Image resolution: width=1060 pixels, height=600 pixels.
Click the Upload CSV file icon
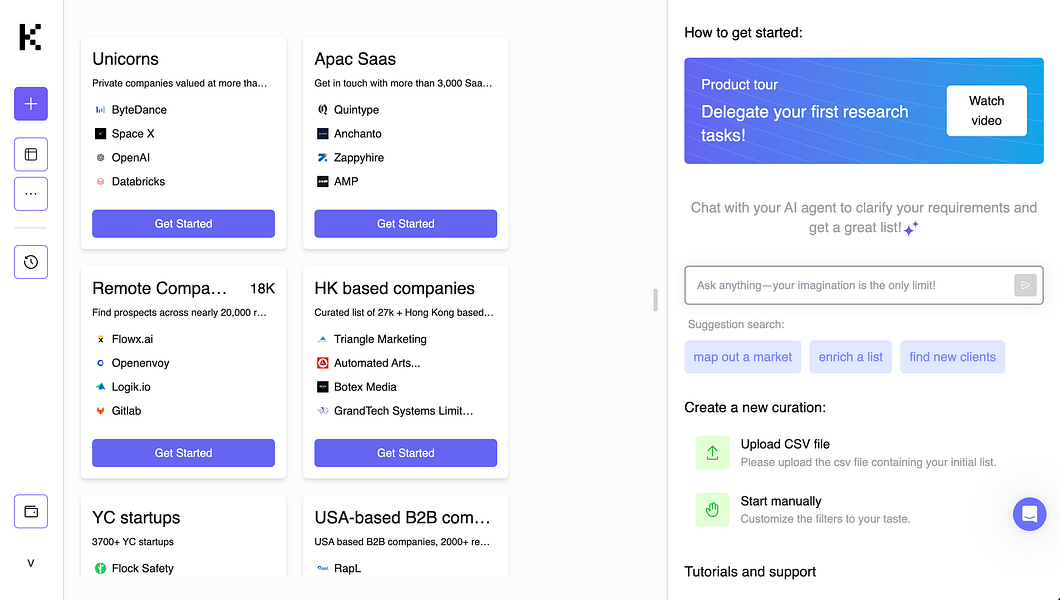click(712, 452)
